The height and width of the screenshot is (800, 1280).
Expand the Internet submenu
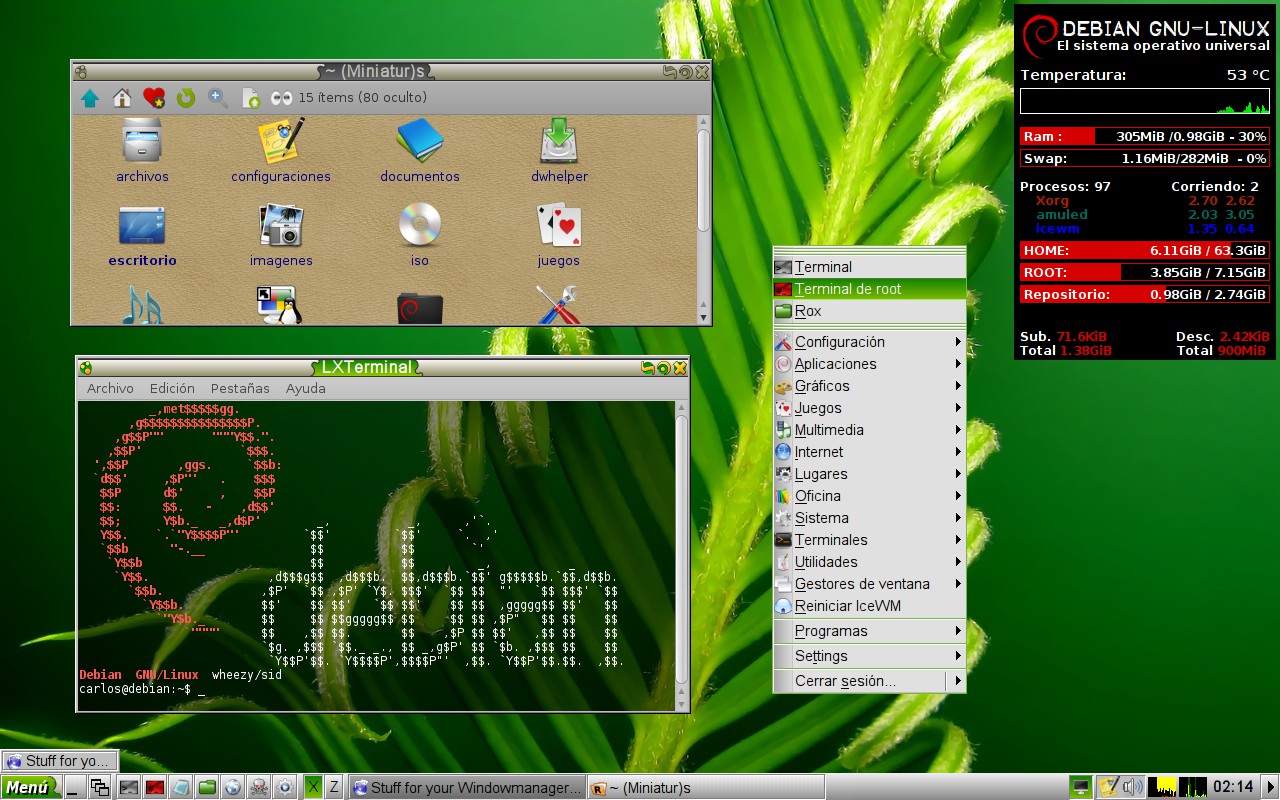[869, 452]
